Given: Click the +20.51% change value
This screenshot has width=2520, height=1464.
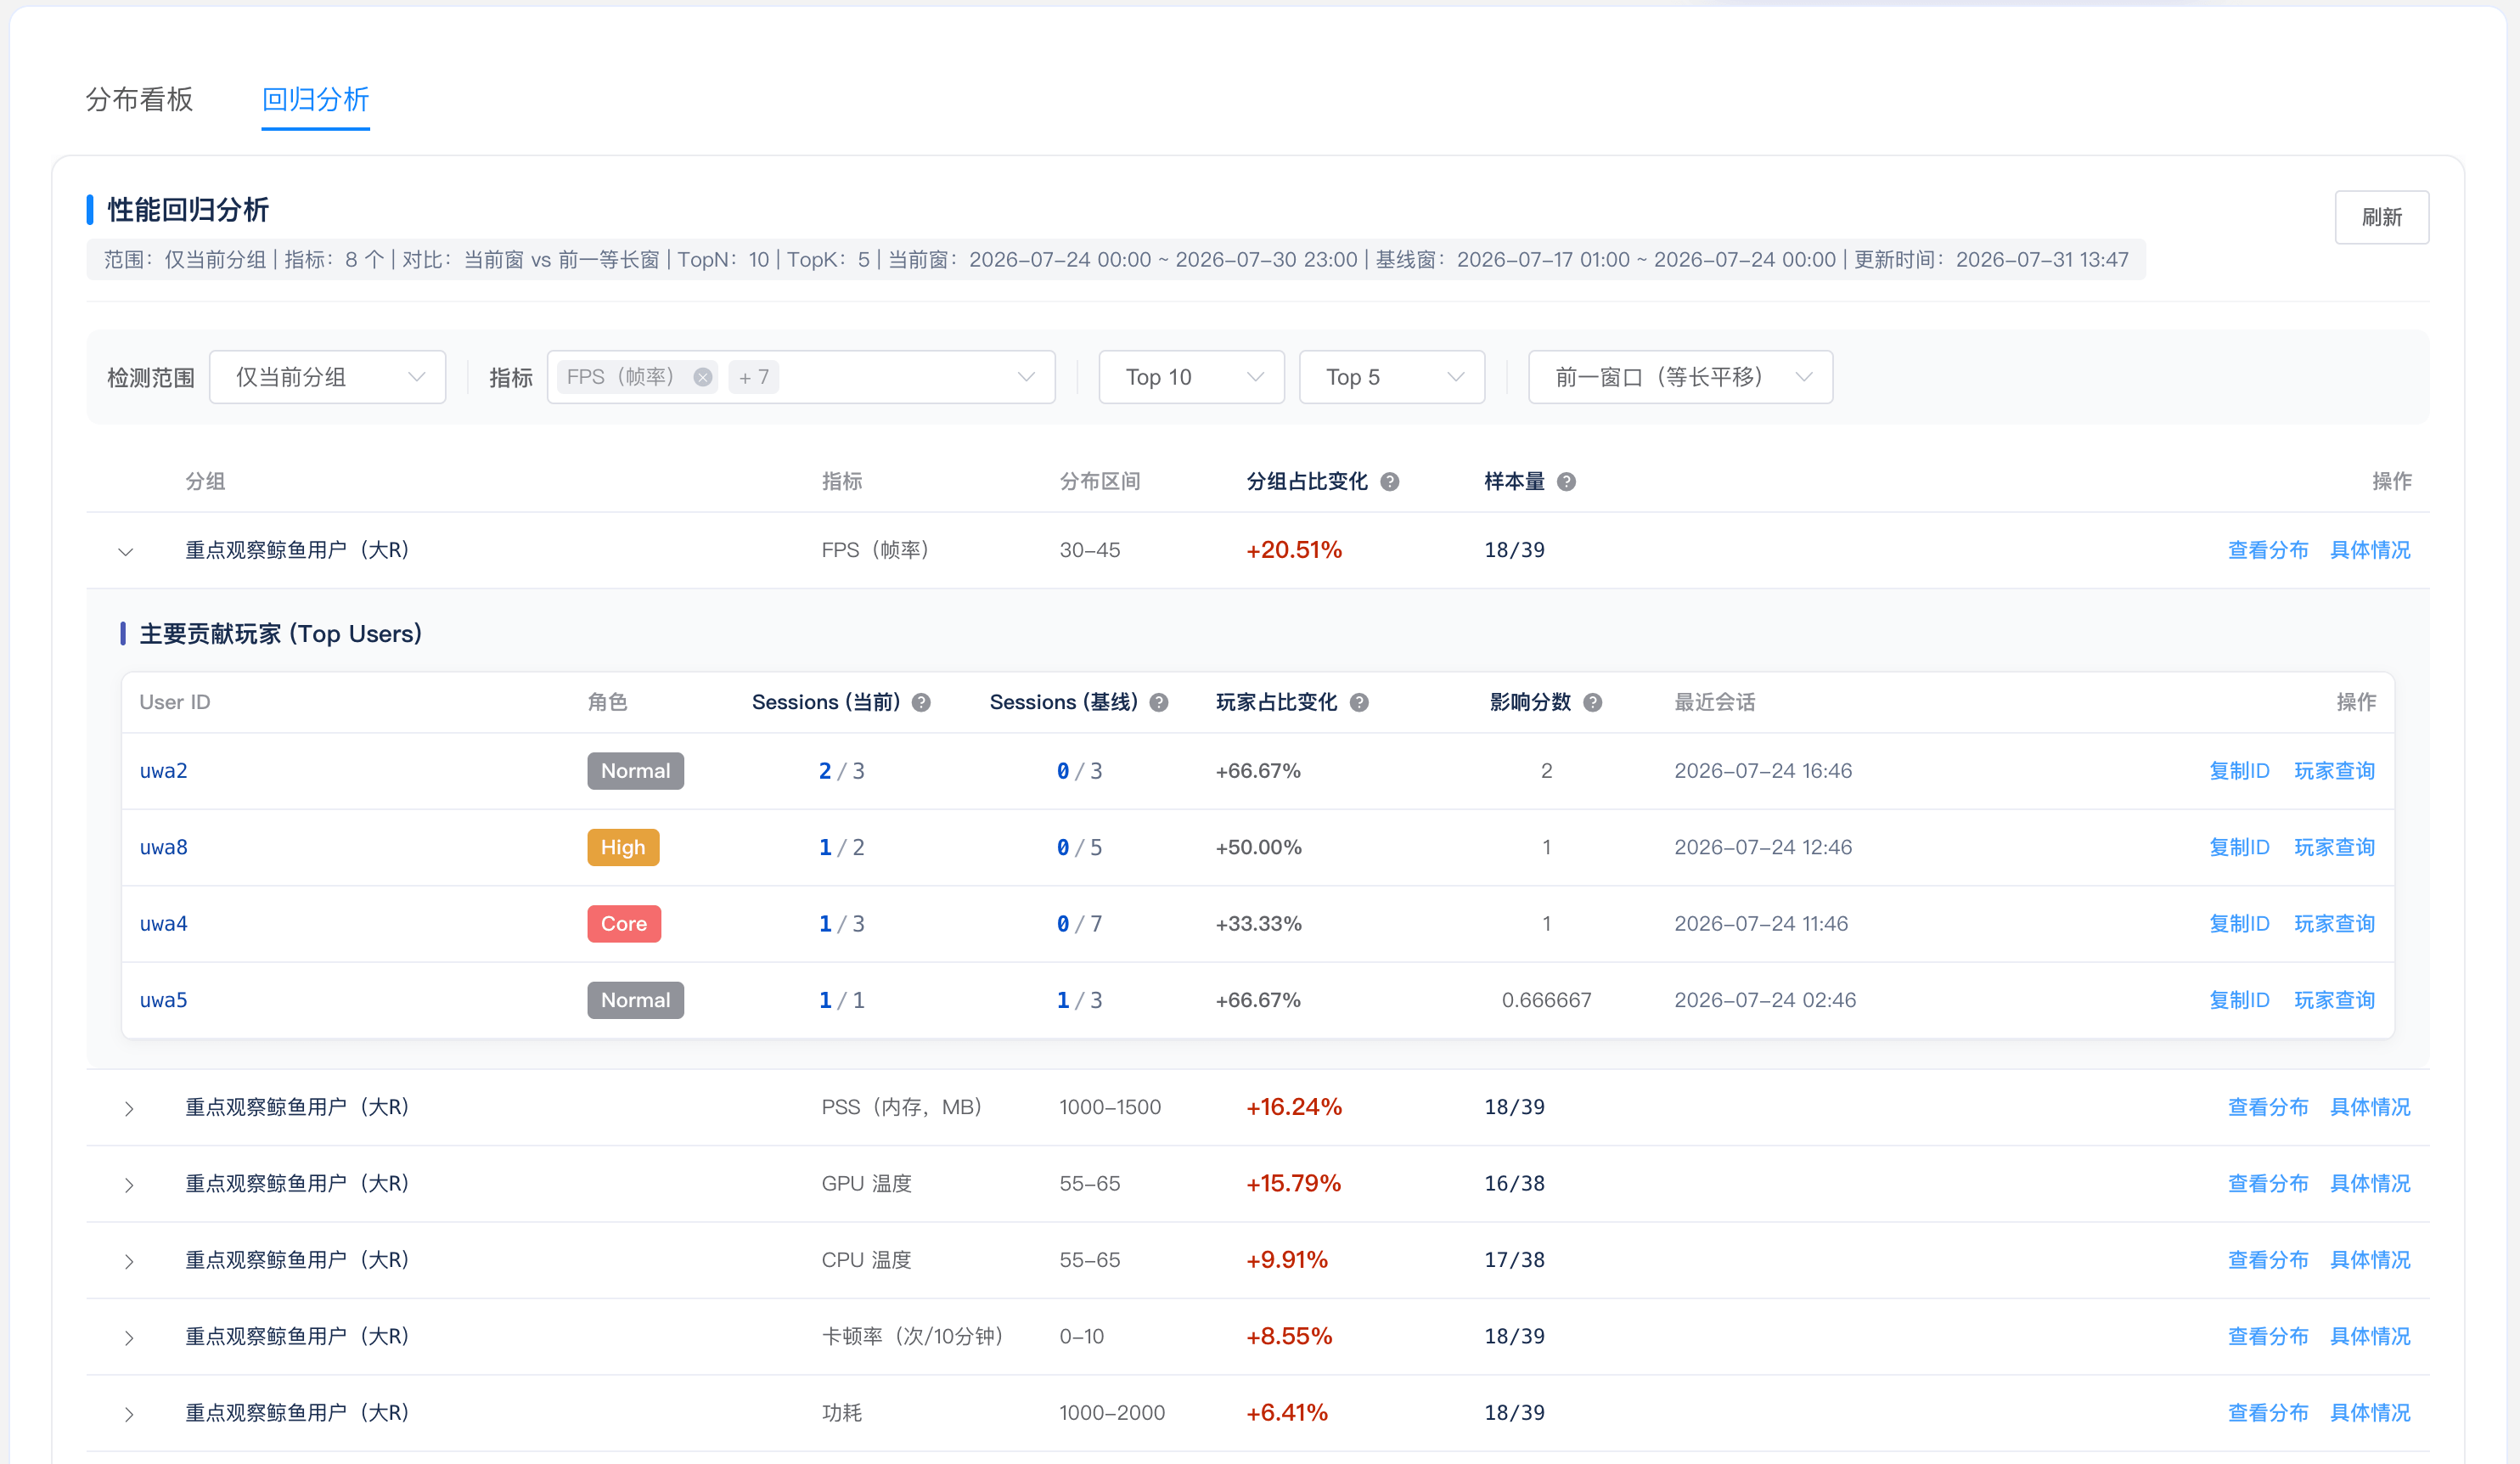Looking at the screenshot, I should click(x=1294, y=550).
